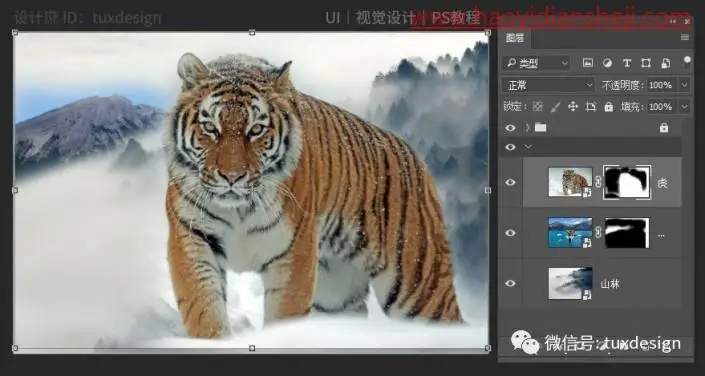Viewport: 705px width, 376px height.
Task: Lock all padlock icon in lock row
Action: pyautogui.click(x=609, y=107)
